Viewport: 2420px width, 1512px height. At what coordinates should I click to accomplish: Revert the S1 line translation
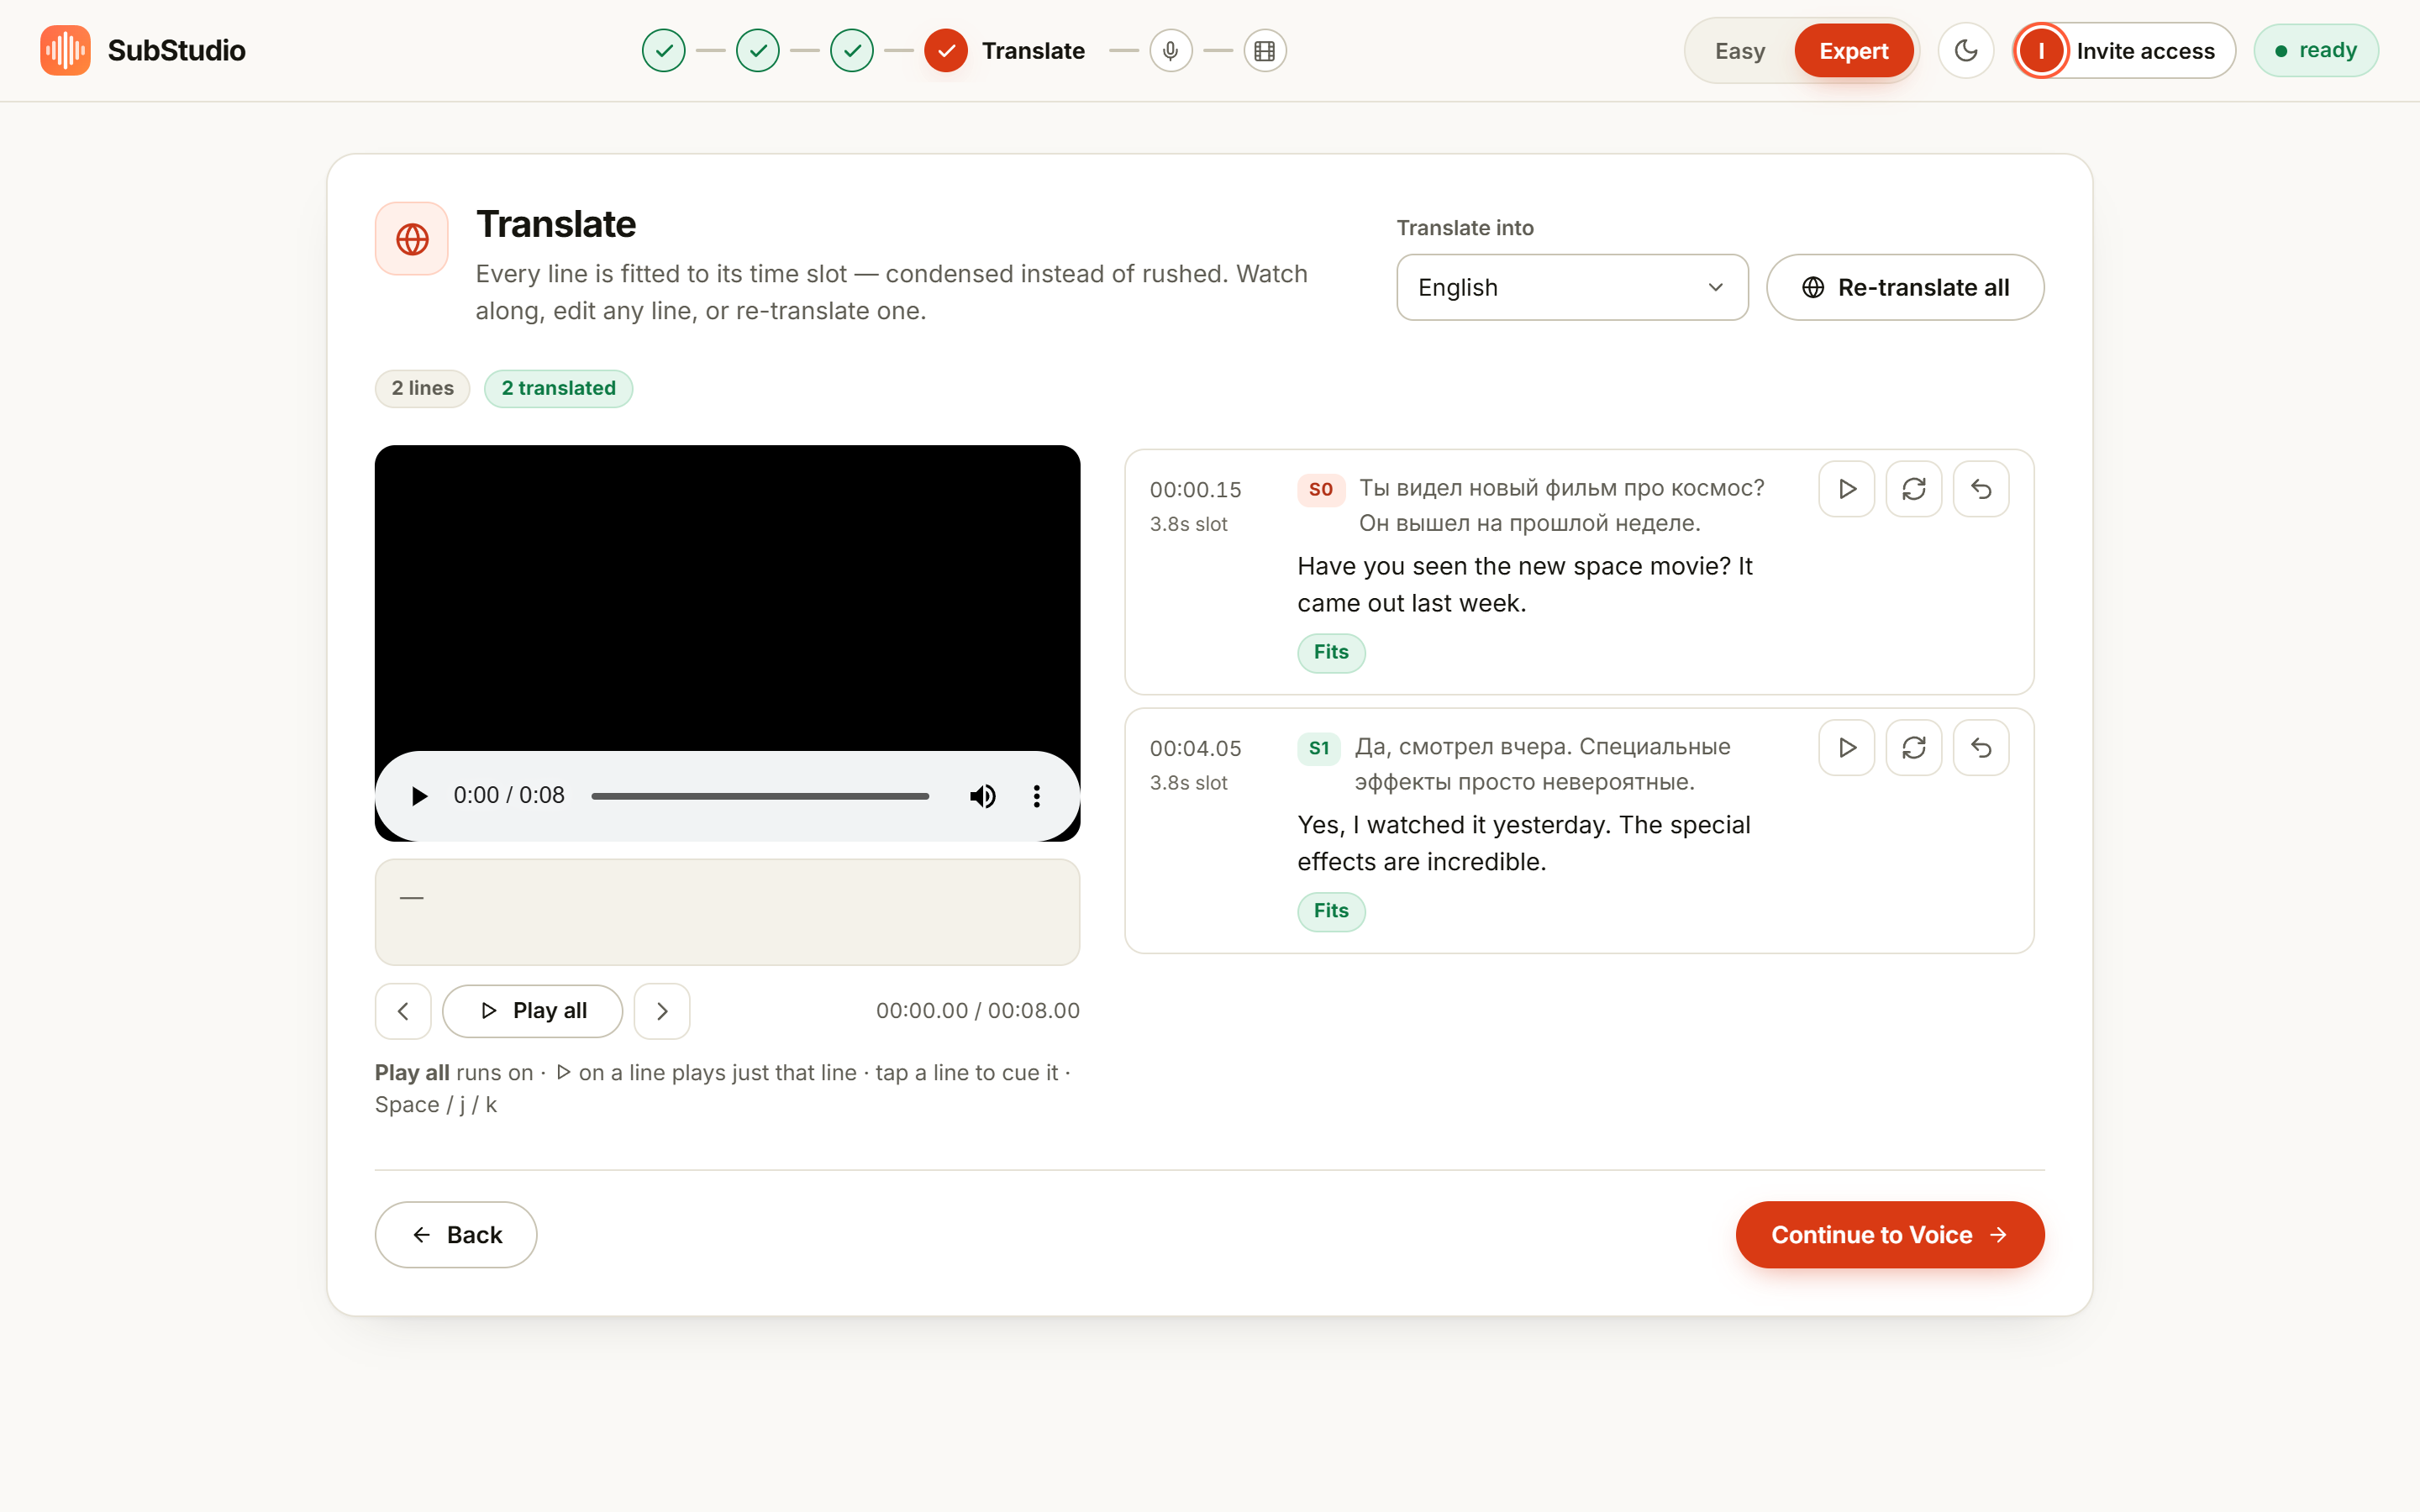point(1981,748)
